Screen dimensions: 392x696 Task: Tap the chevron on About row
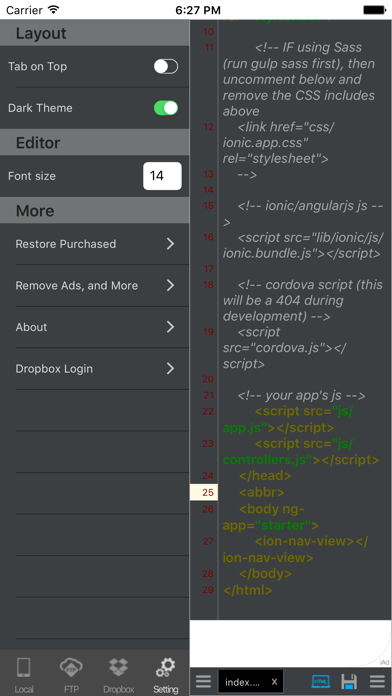pos(170,327)
